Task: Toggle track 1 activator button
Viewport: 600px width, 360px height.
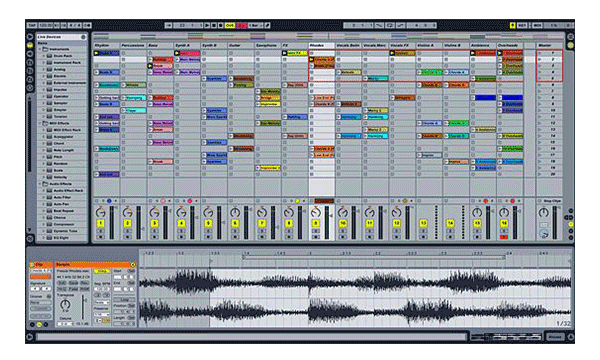Action: pyautogui.click(x=100, y=223)
